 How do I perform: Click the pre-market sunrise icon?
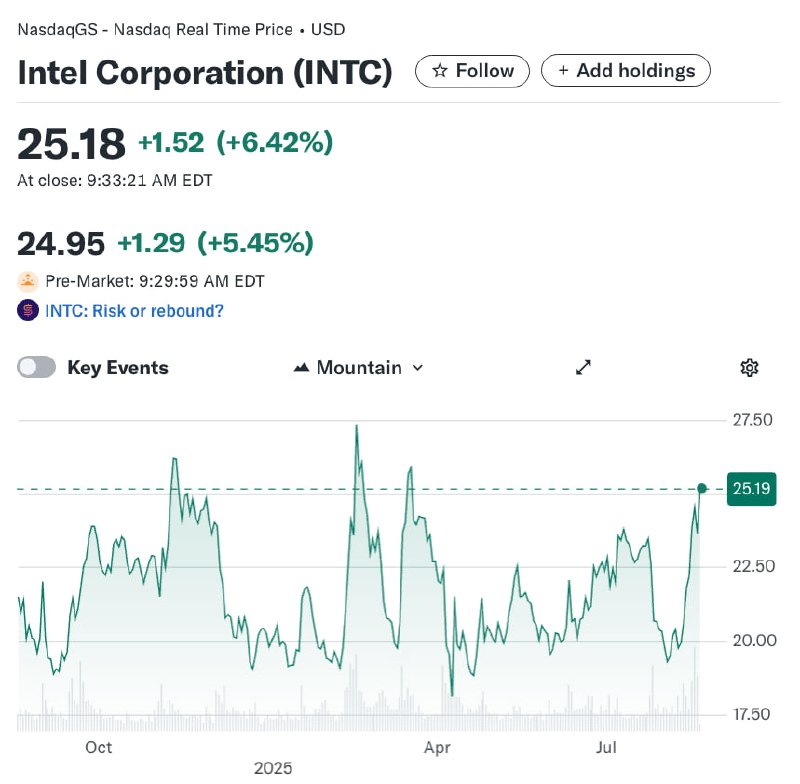click(x=28, y=281)
